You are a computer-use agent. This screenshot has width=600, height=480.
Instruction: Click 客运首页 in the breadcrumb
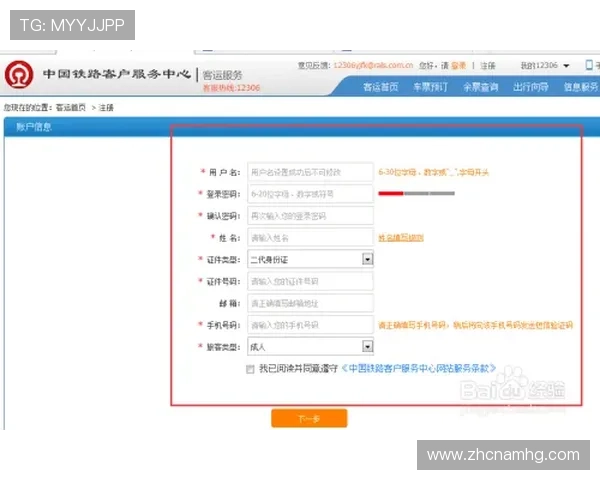[71, 108]
